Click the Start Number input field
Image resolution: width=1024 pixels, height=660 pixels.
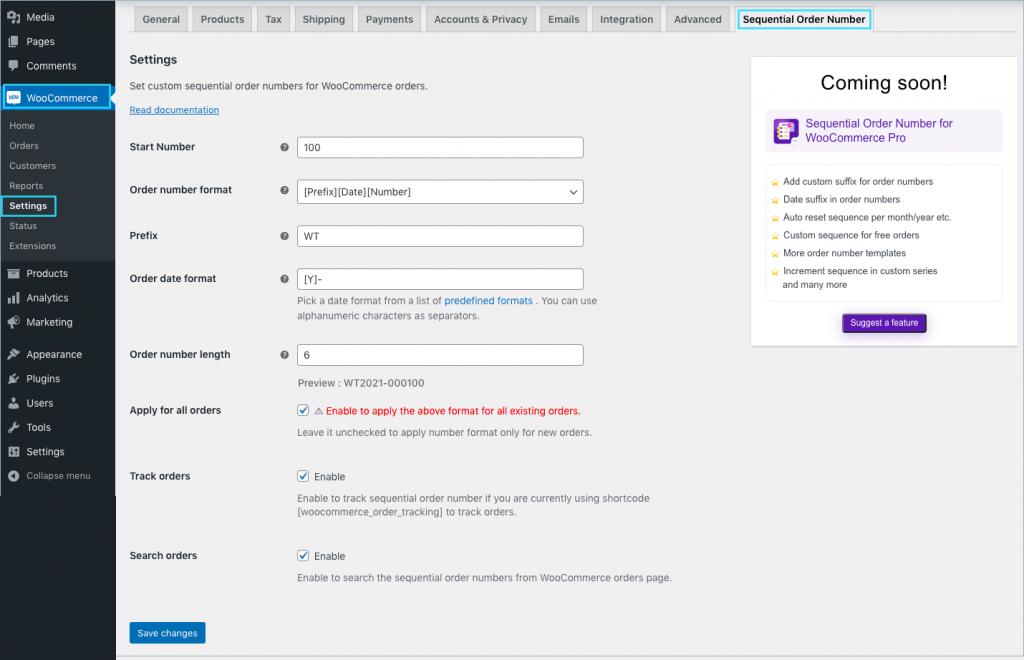(440, 148)
